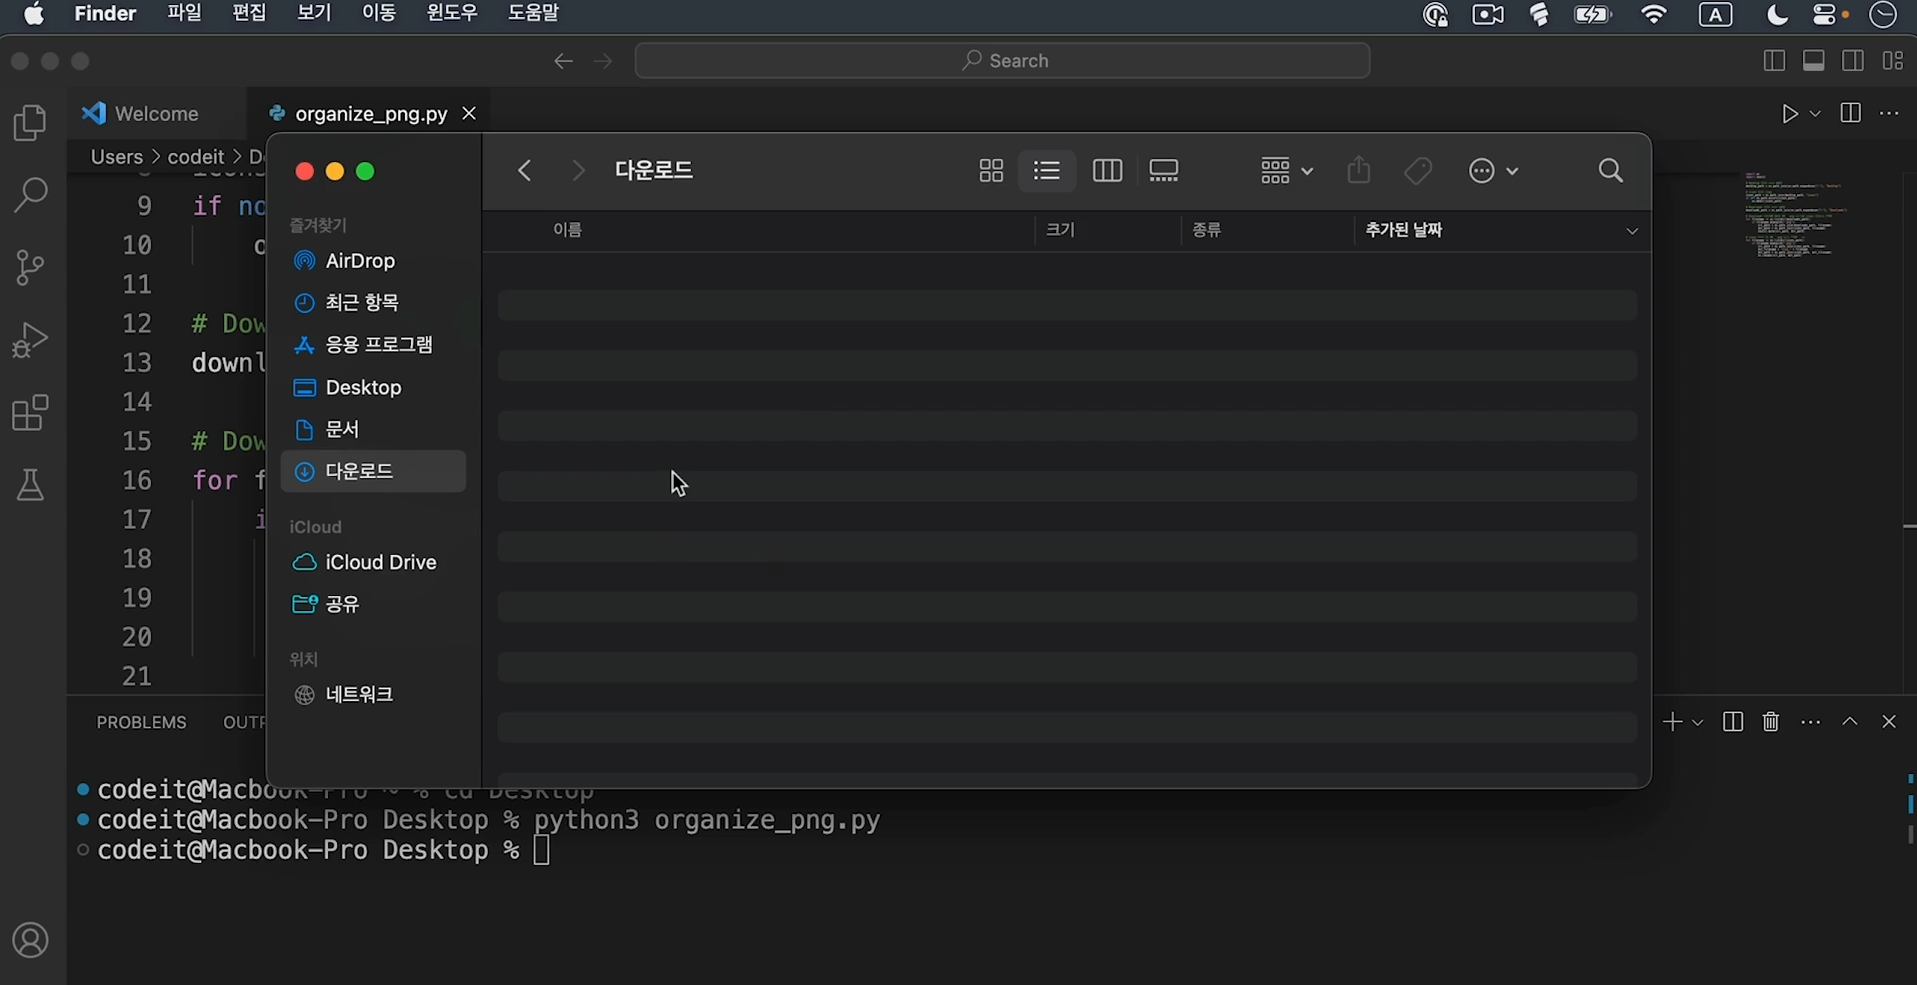Screen dimensions: 1917x985
Task: Sort Finder list by 이름 column
Action: click(567, 230)
